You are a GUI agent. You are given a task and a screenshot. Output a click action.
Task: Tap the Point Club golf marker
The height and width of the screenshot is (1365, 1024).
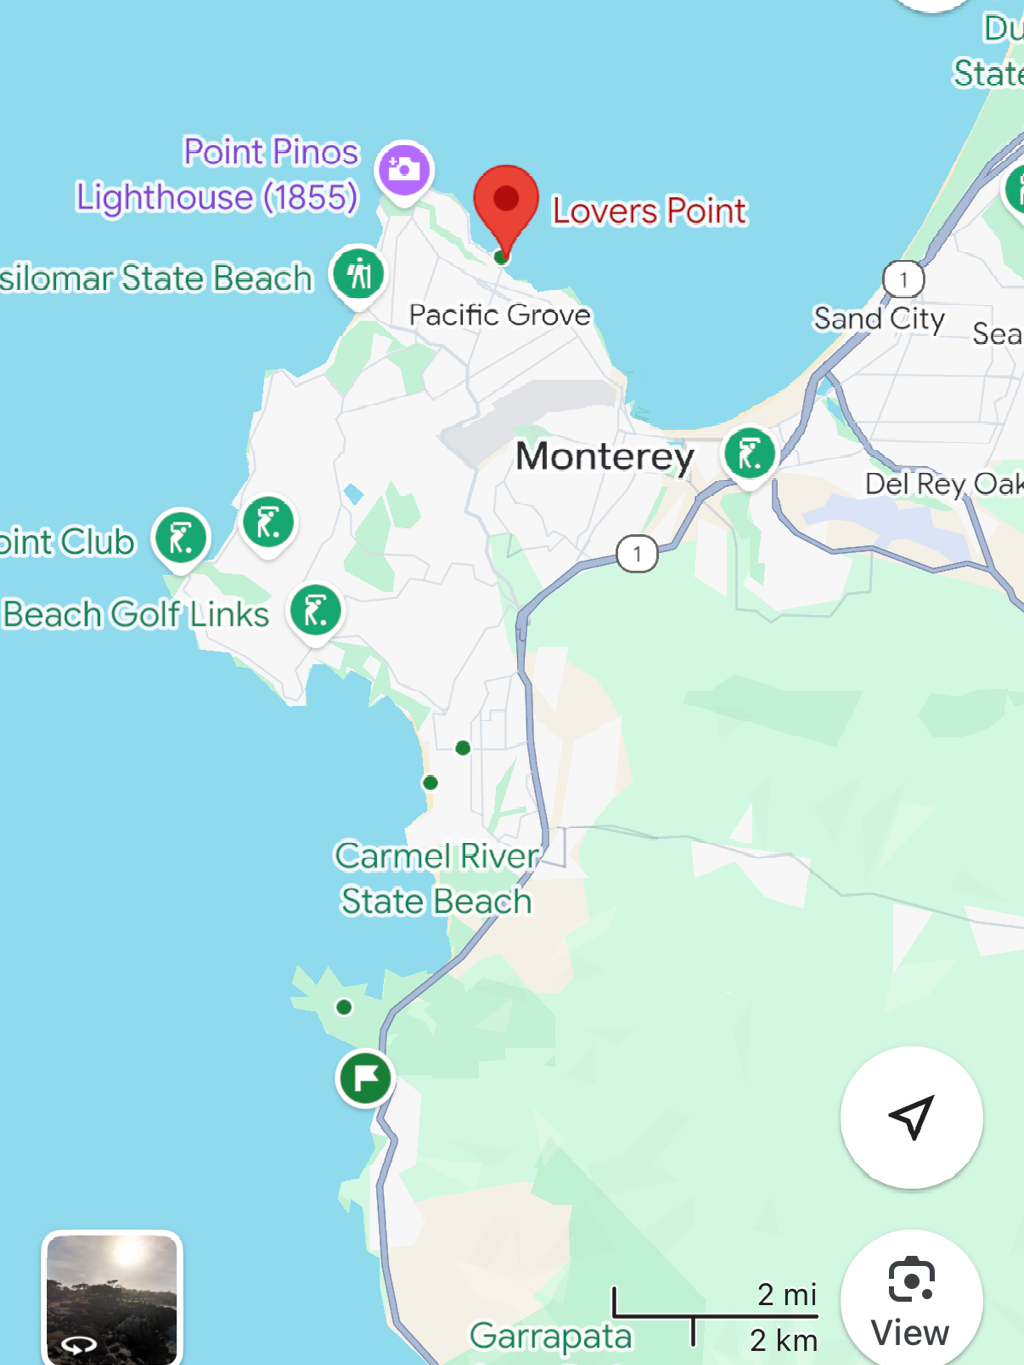click(x=181, y=538)
